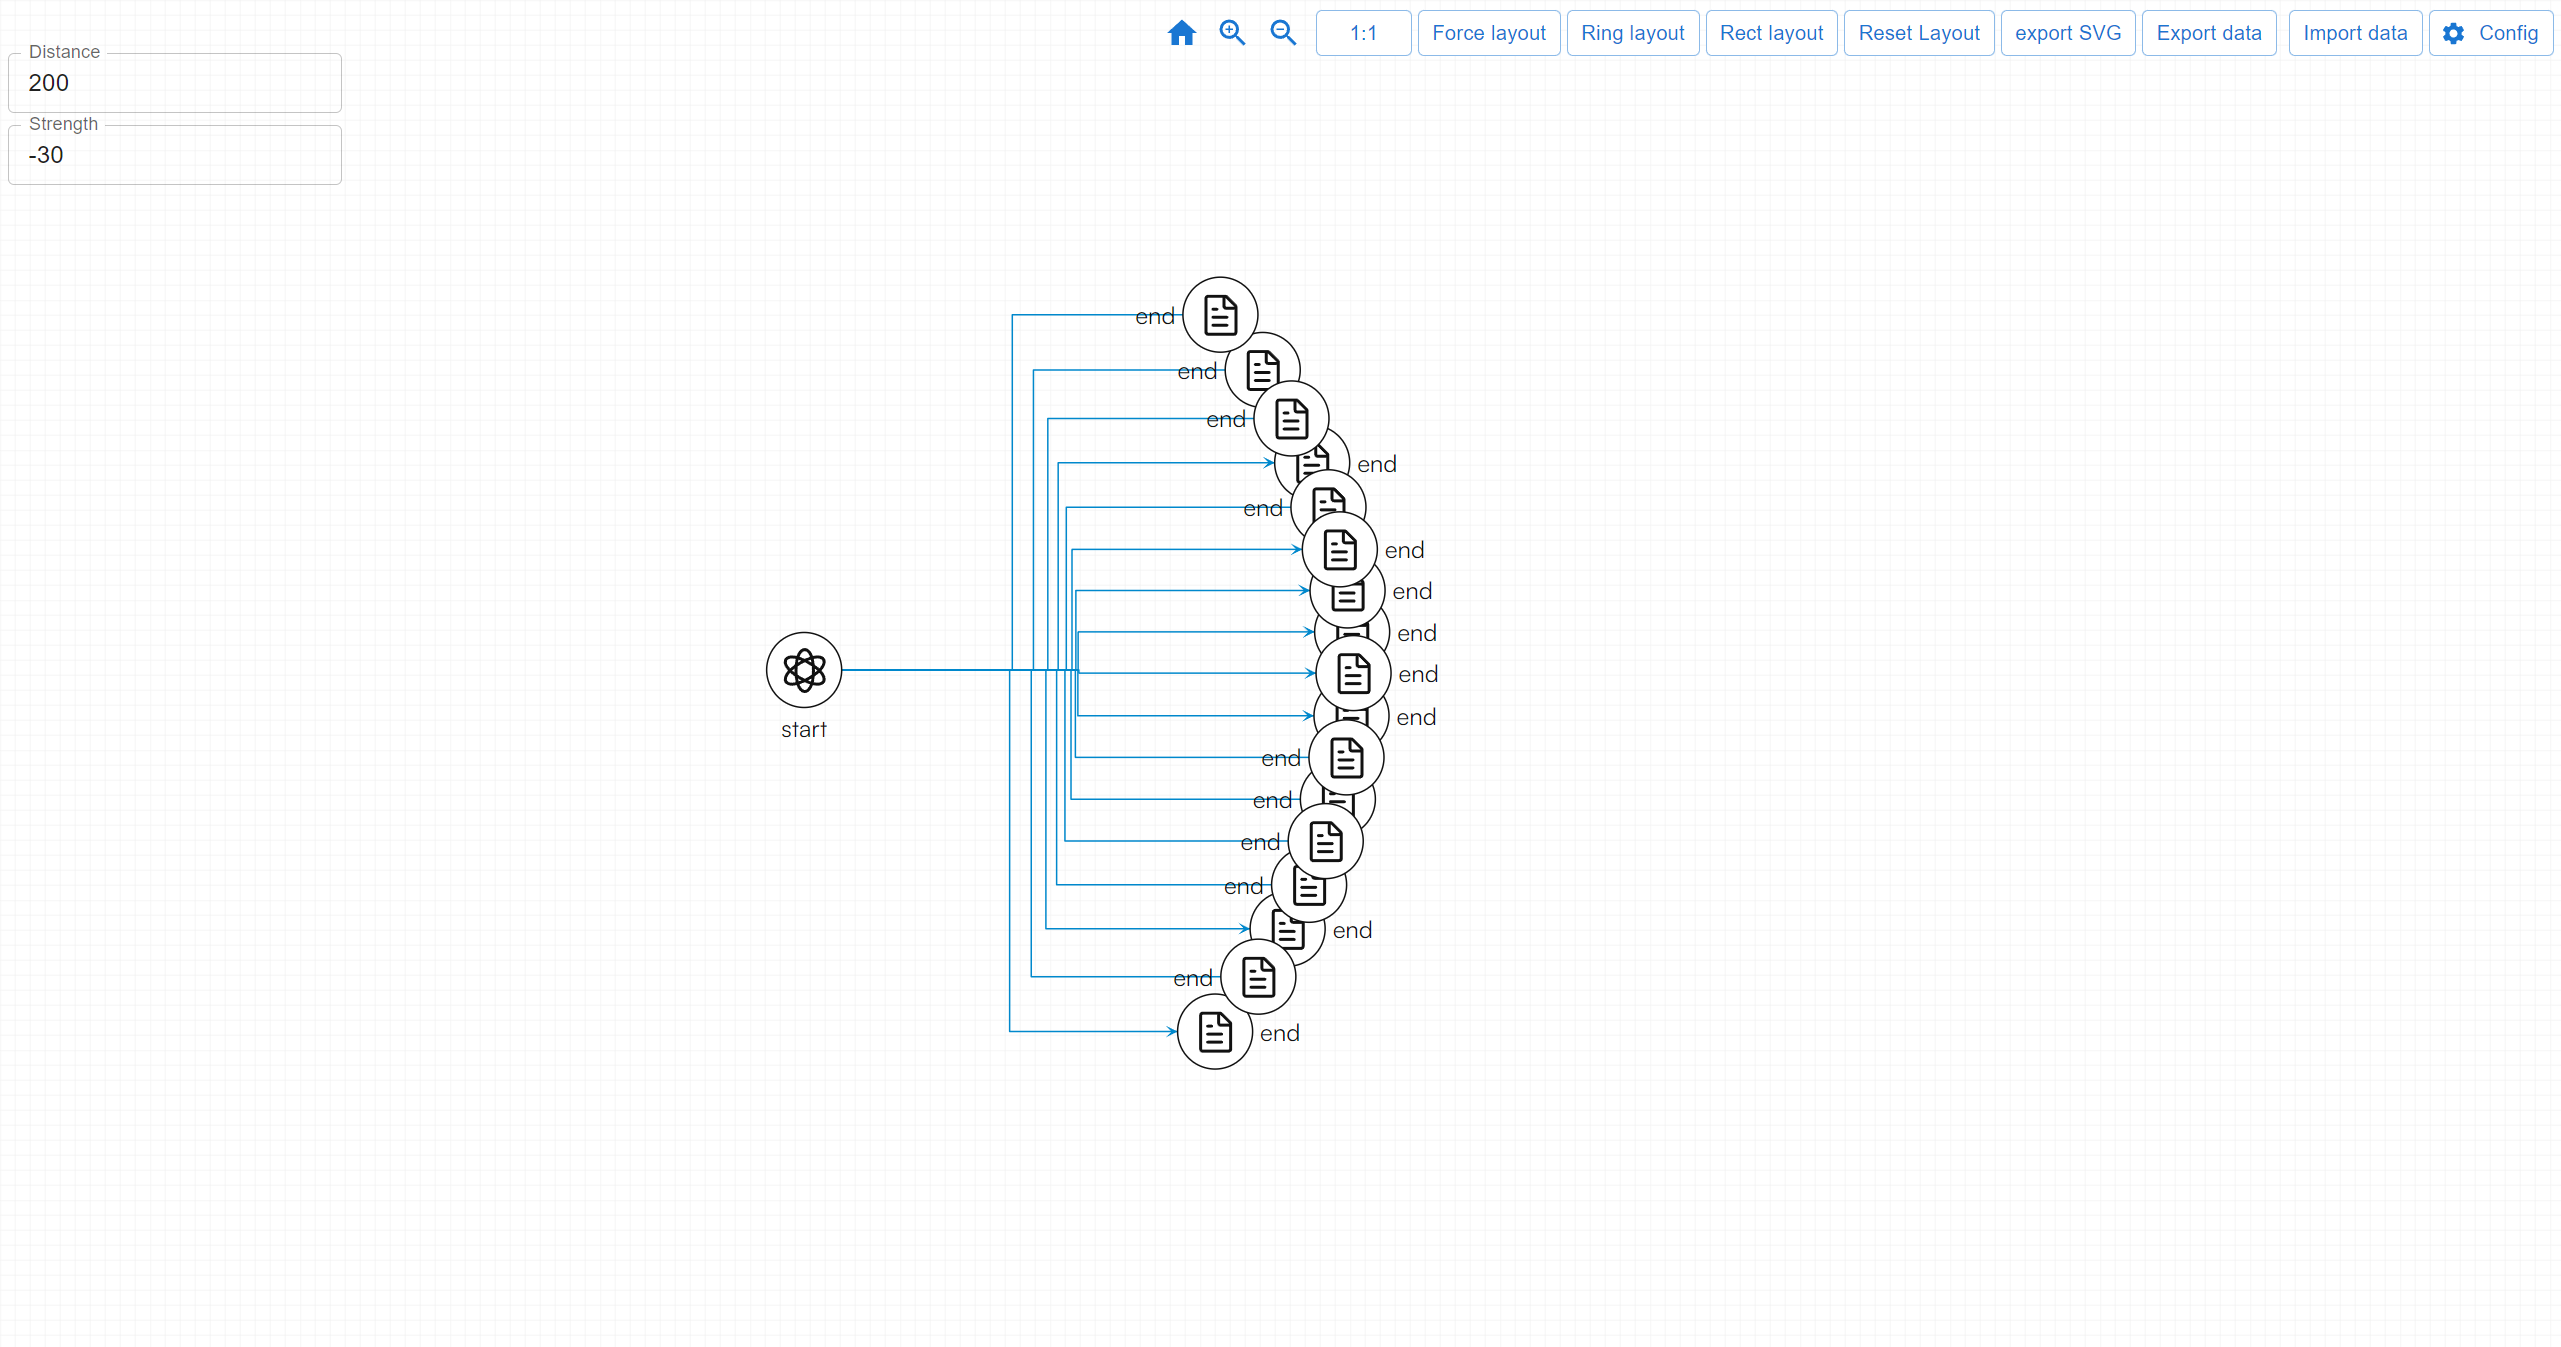Focus the Strength input field
This screenshot has width=2561, height=1347.
pyautogui.click(x=175, y=155)
